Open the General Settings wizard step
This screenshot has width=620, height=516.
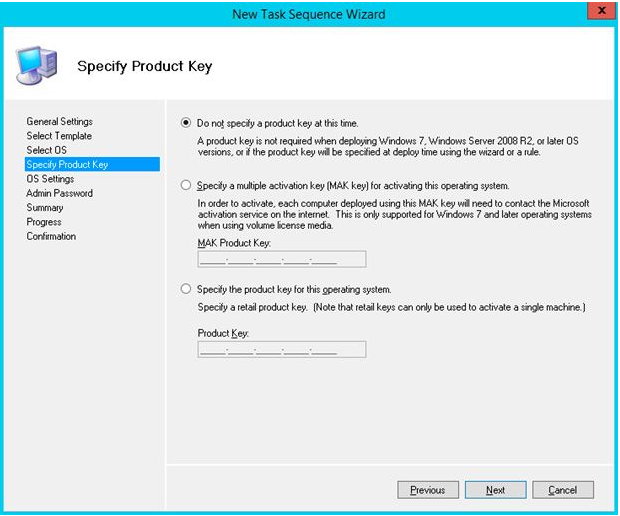click(x=59, y=121)
